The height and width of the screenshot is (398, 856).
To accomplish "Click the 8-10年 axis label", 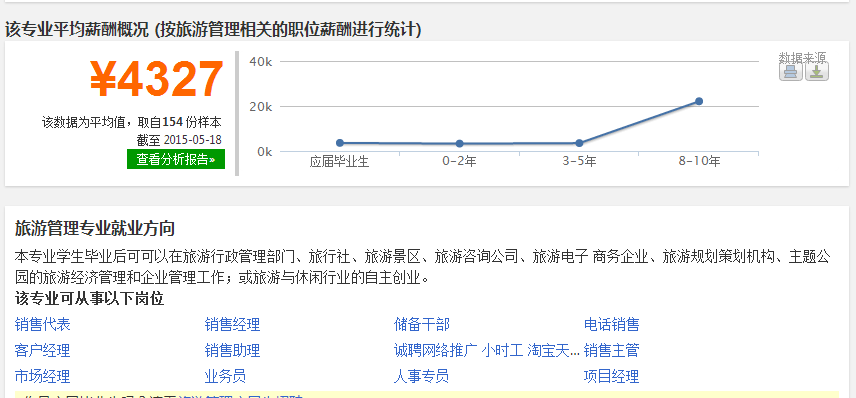I will point(699,162).
